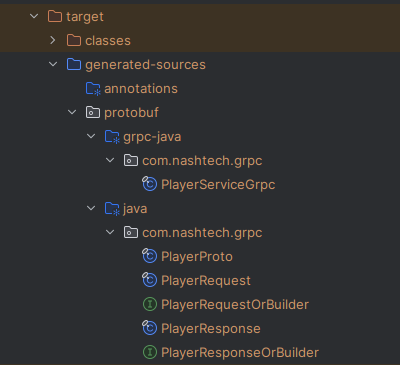The height and width of the screenshot is (365, 400).
Task: Expand the classes folder chevron
Action: pyautogui.click(x=53, y=40)
